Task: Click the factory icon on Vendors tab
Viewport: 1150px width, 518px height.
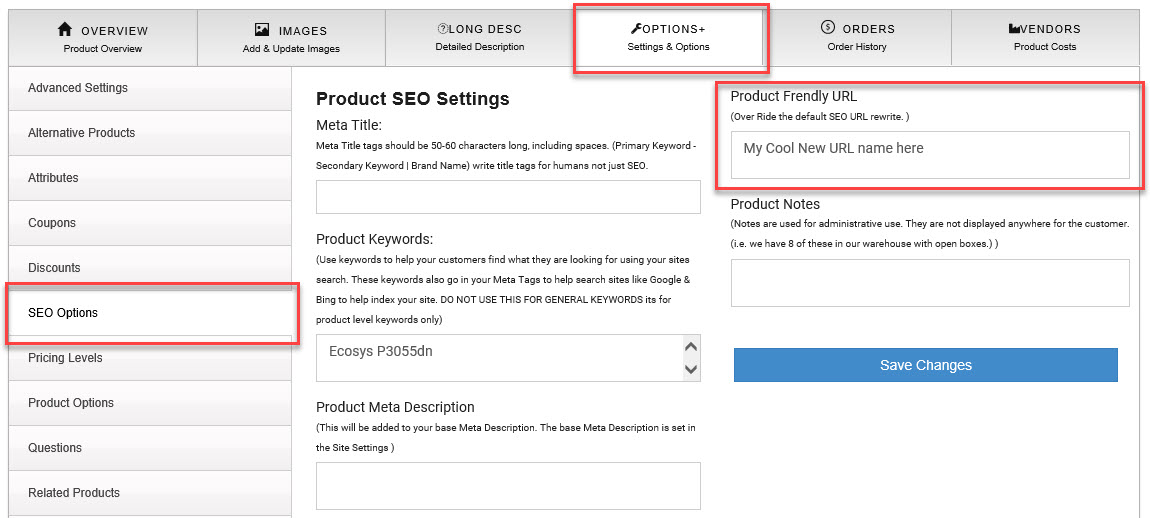Action: [1014, 29]
